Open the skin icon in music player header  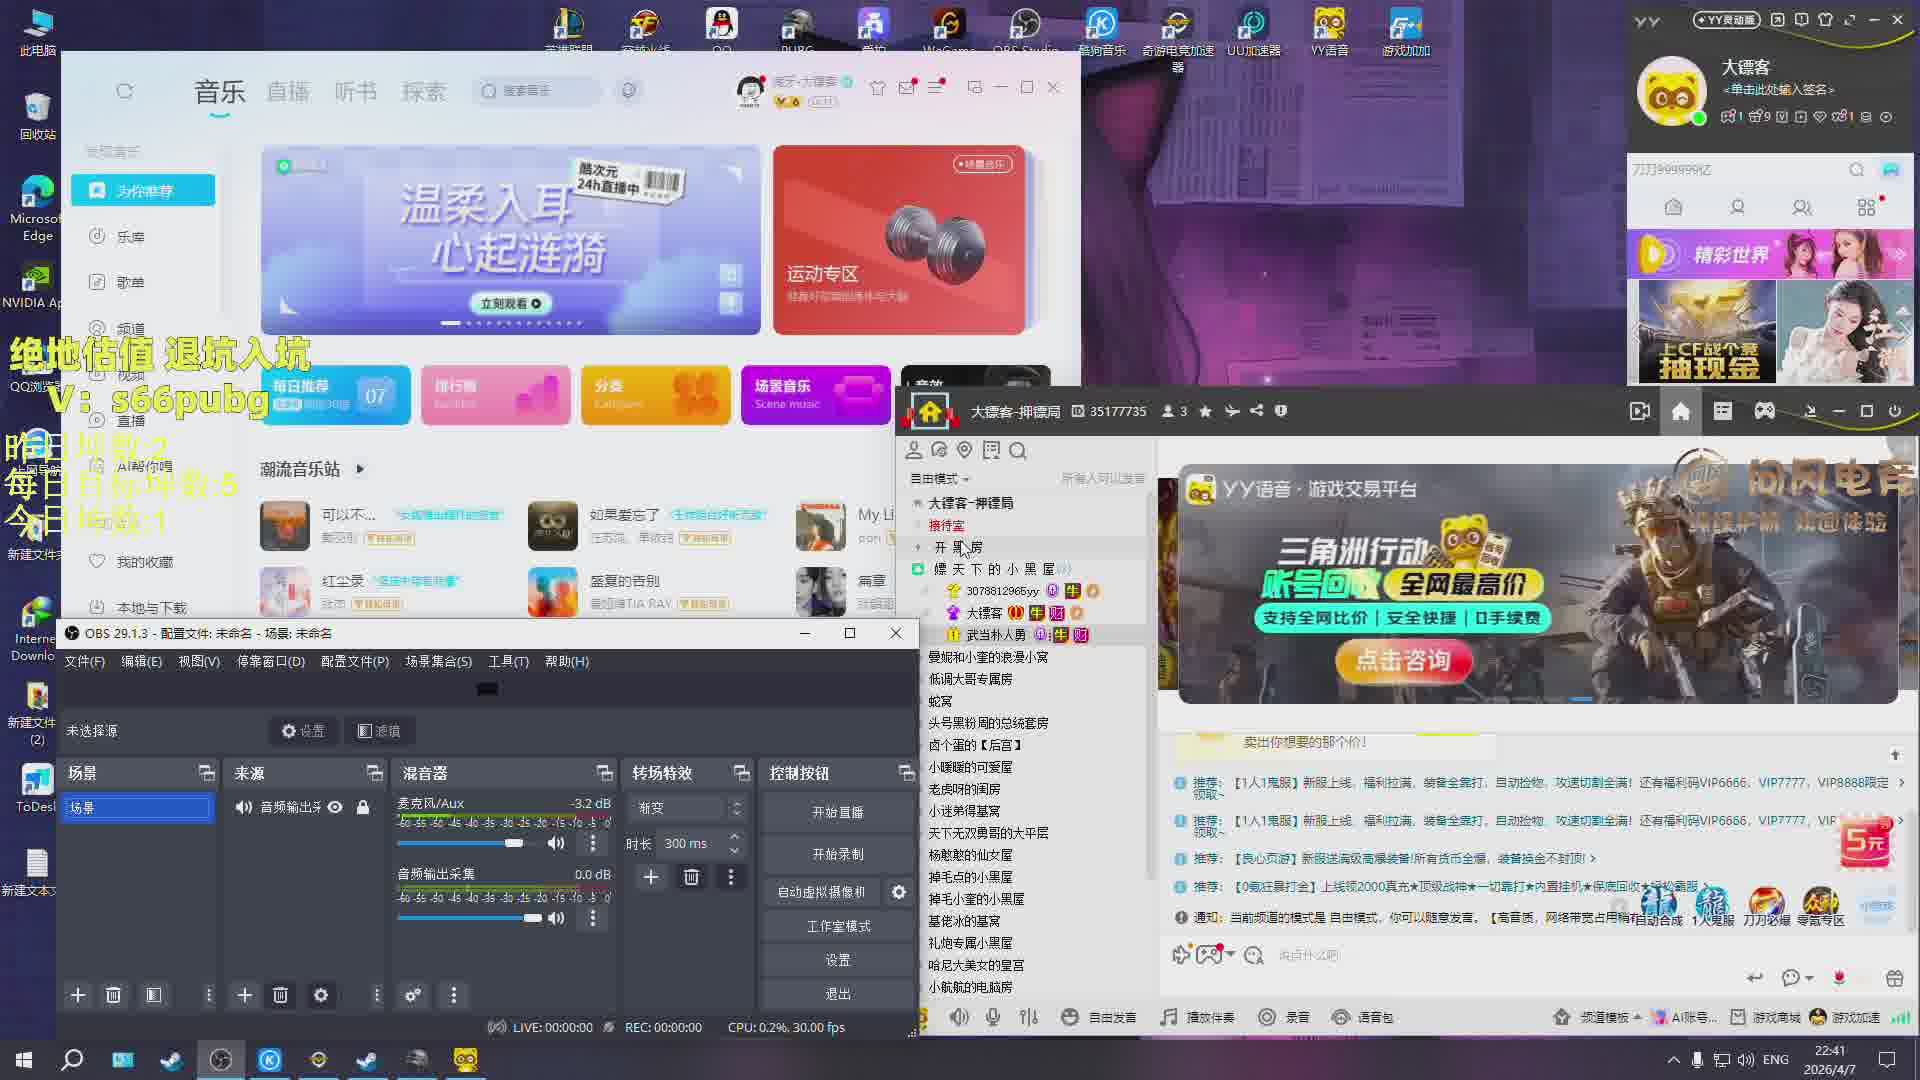[877, 88]
